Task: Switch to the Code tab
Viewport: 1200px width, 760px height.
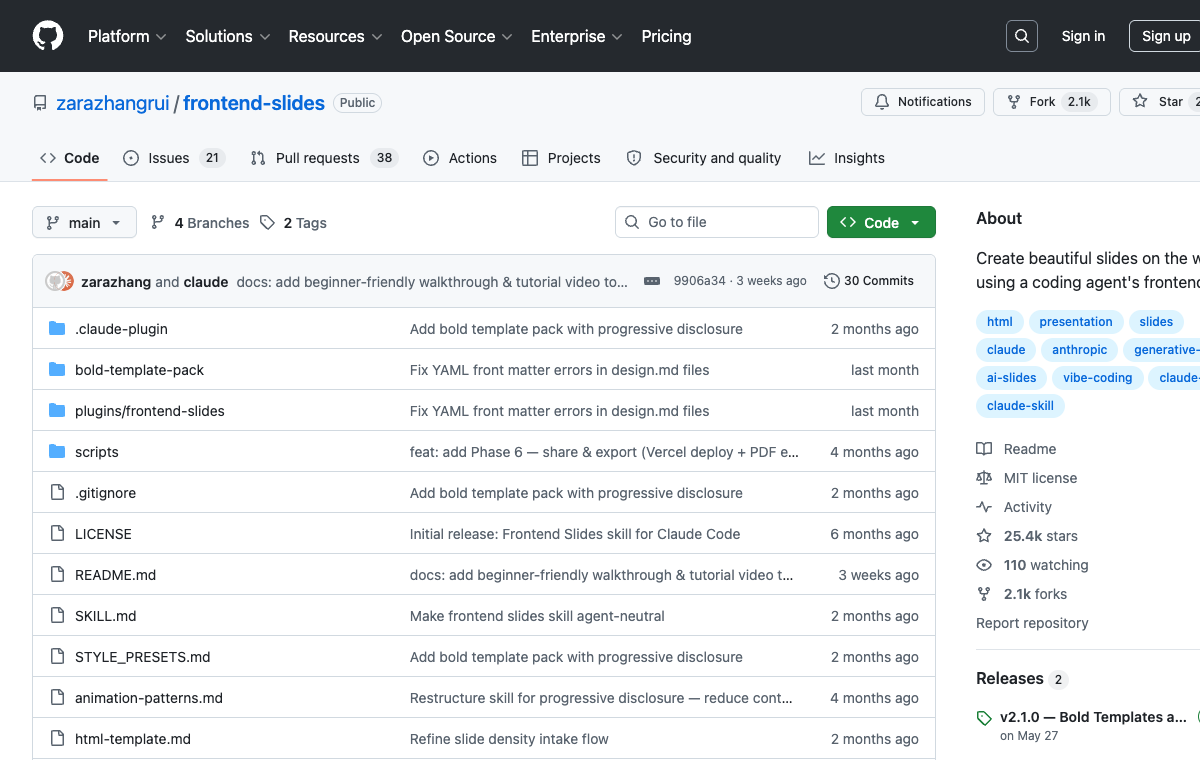Action: click(x=70, y=158)
